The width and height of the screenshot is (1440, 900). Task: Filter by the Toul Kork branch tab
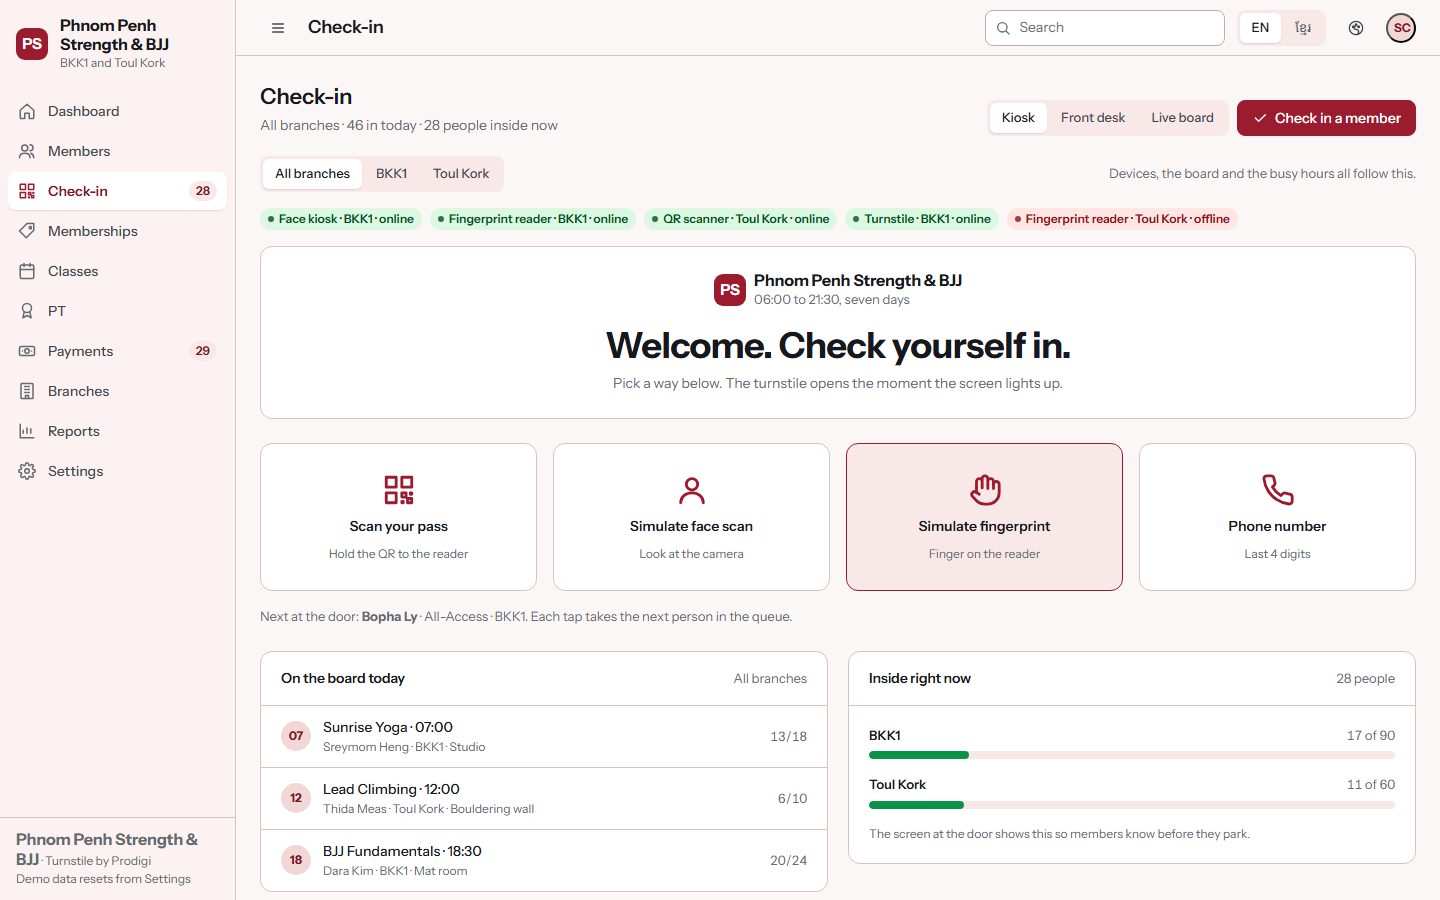(x=461, y=174)
